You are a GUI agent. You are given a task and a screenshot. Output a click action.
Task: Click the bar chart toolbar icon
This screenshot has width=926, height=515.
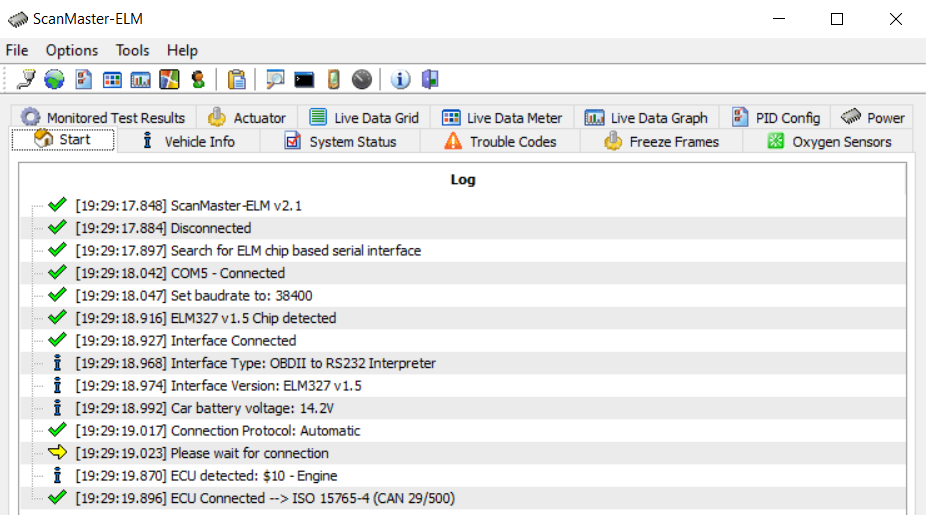point(141,79)
